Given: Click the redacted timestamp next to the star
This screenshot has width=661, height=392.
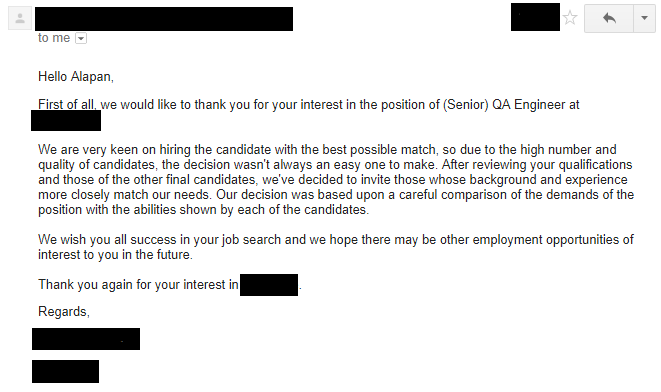Looking at the screenshot, I should tap(535, 17).
